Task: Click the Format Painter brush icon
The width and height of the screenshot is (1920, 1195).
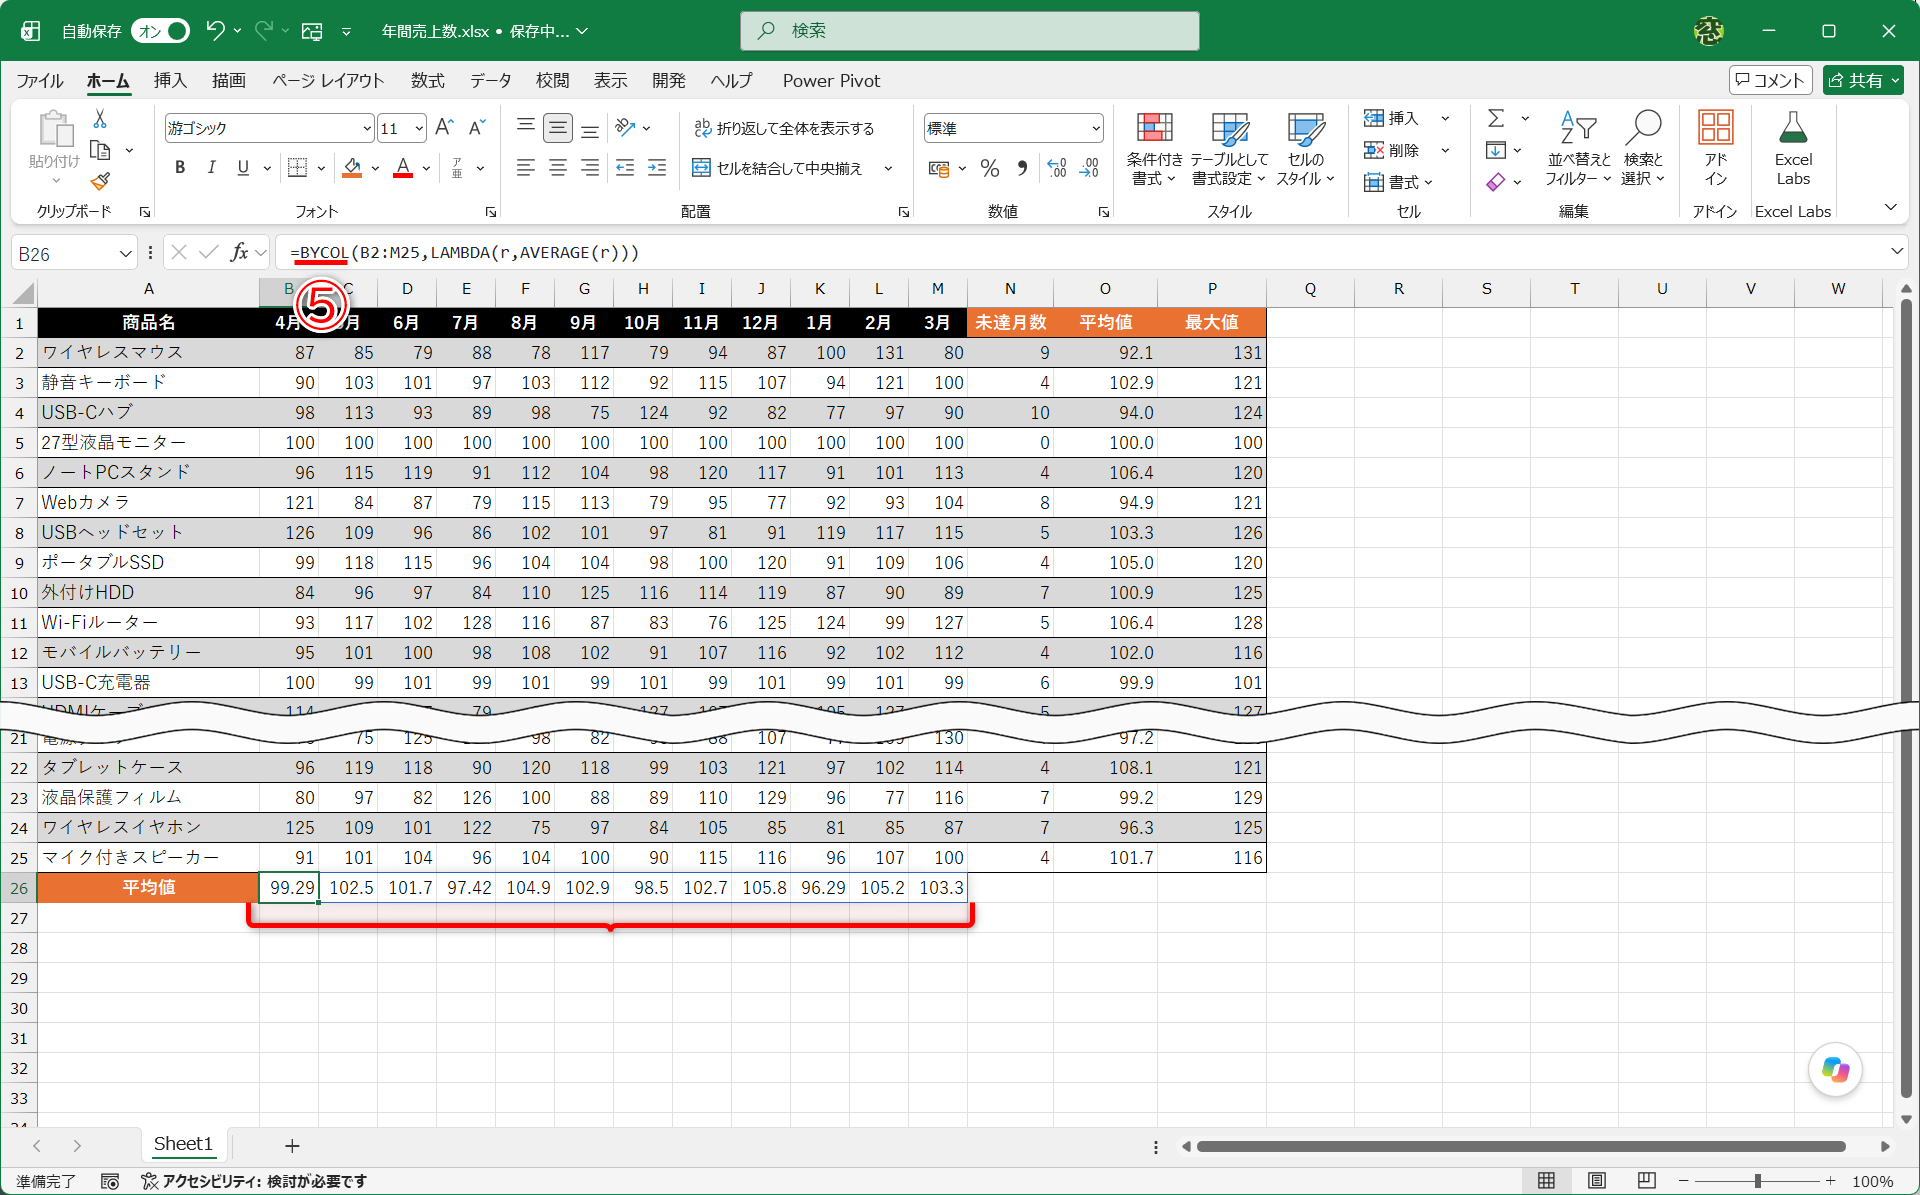Action: point(100,181)
